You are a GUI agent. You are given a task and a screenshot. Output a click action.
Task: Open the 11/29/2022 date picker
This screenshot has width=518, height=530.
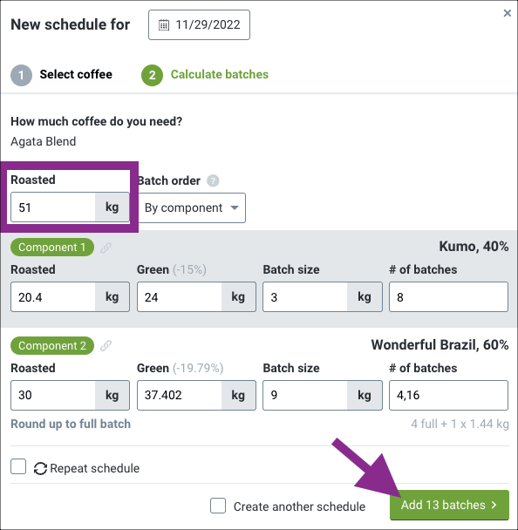point(199,25)
